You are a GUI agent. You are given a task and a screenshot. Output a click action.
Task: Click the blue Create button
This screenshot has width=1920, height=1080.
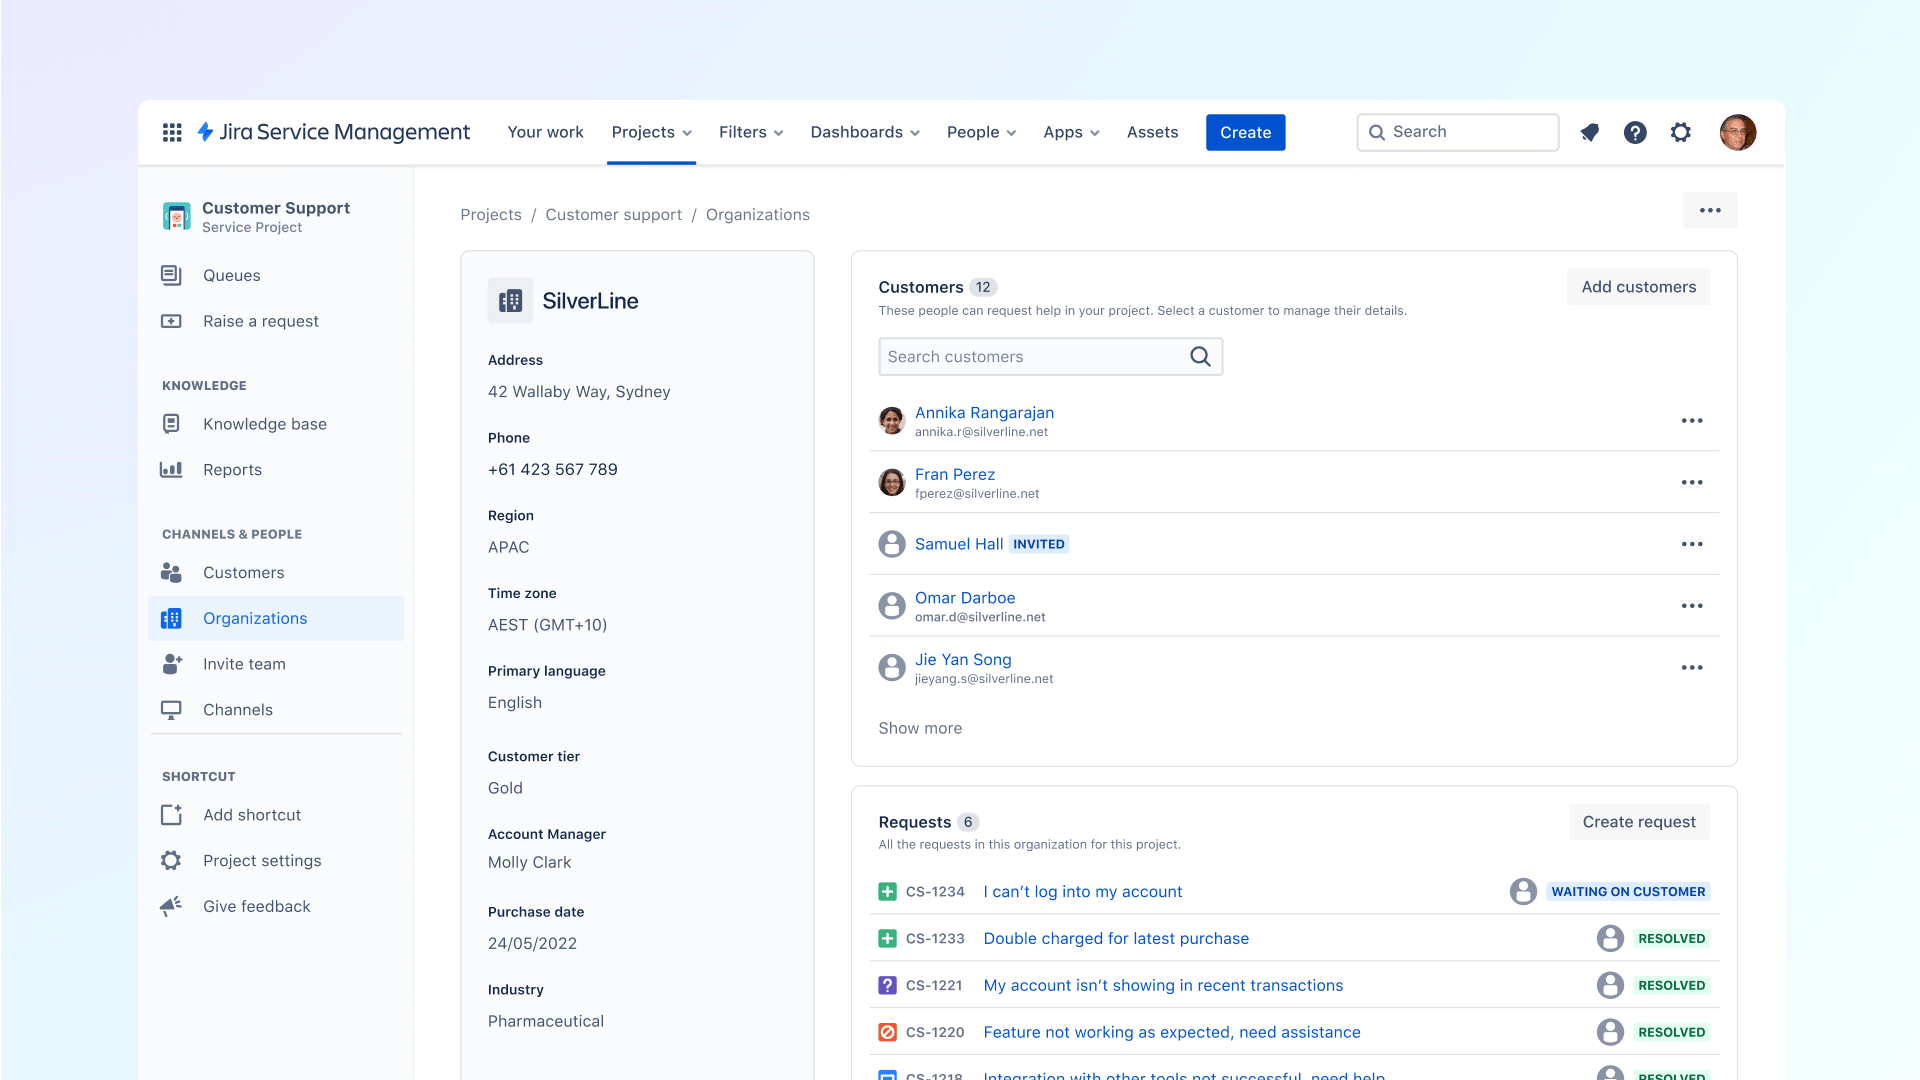click(1245, 132)
